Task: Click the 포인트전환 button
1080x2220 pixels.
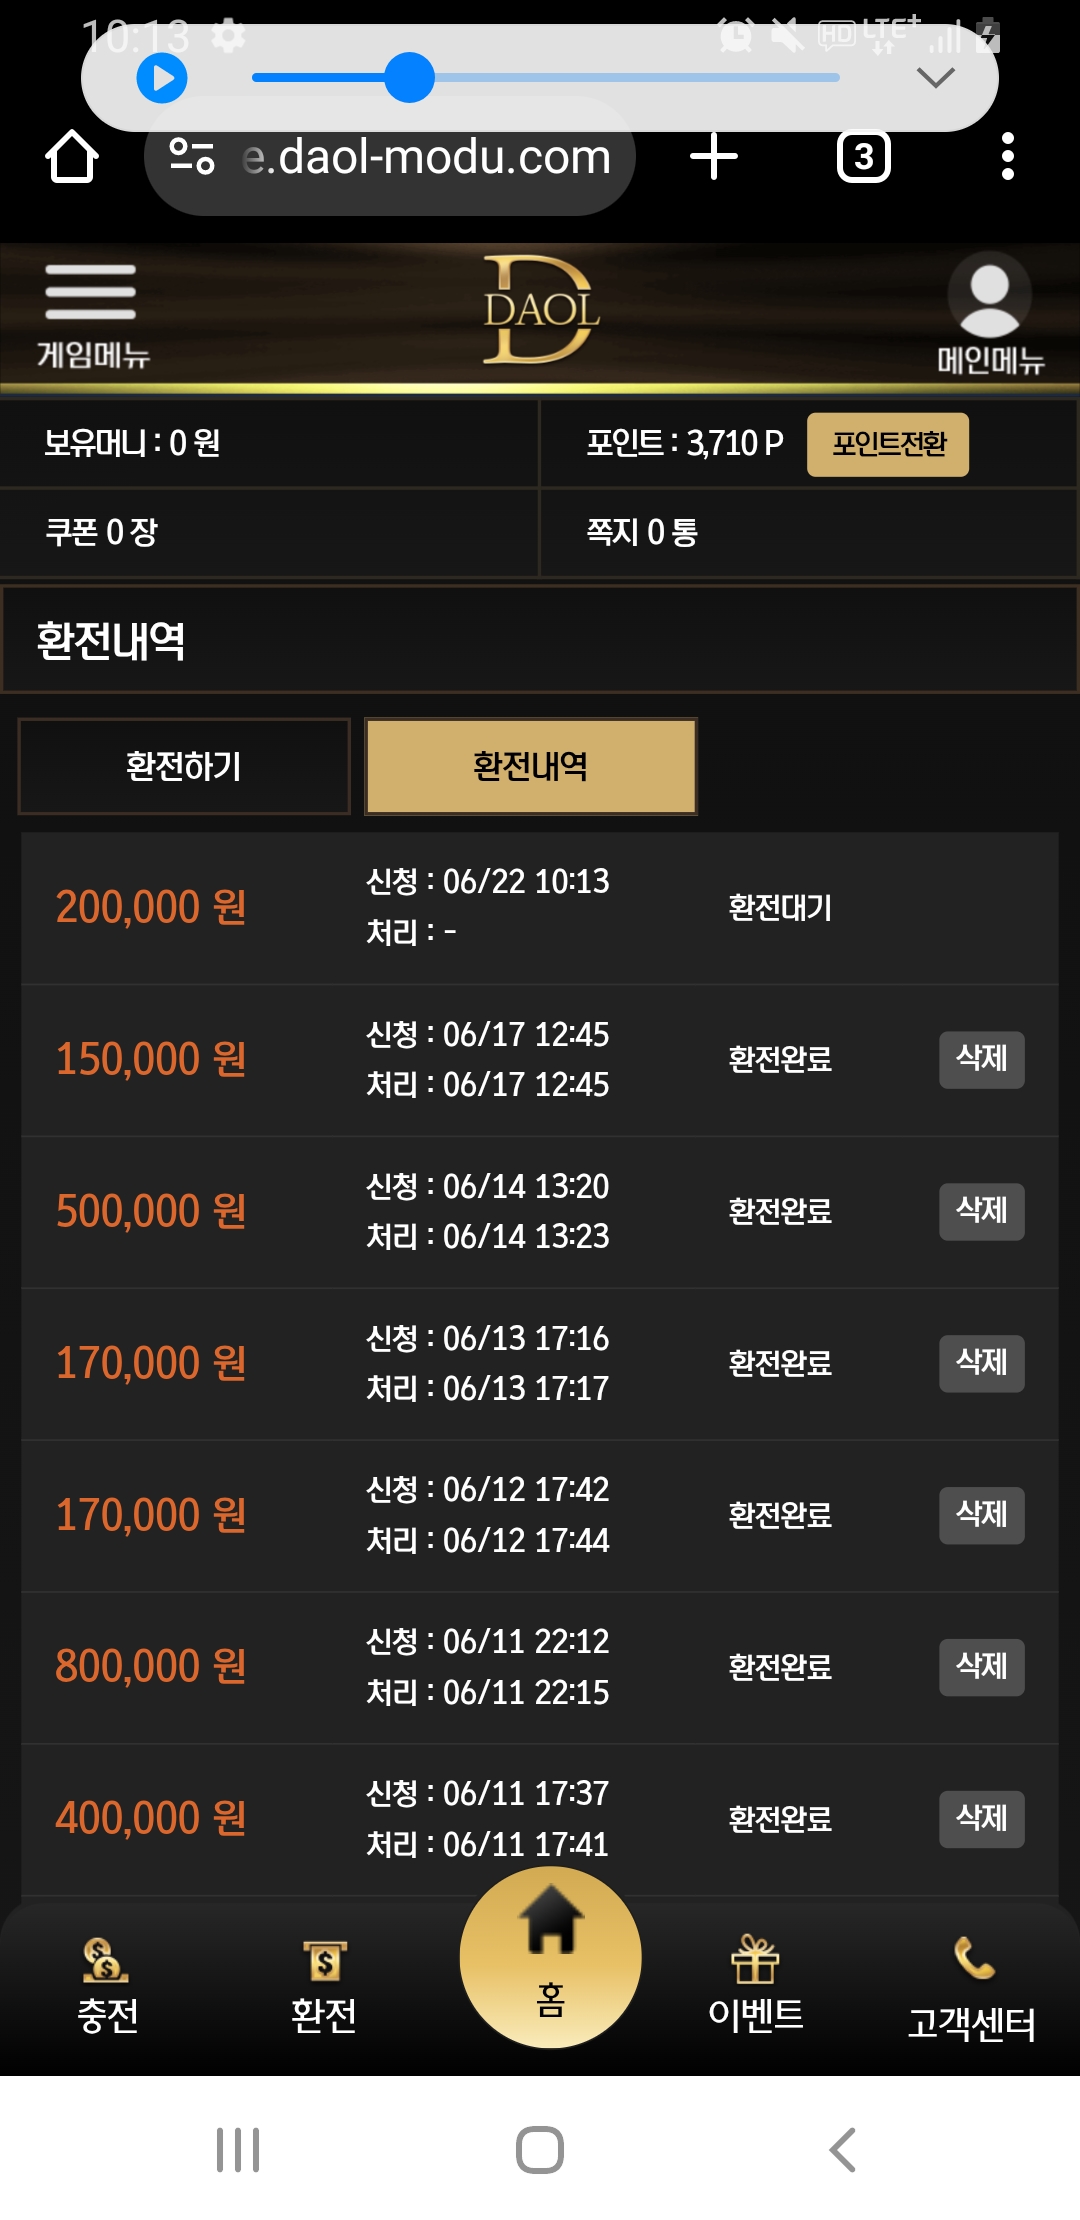Action: click(888, 444)
